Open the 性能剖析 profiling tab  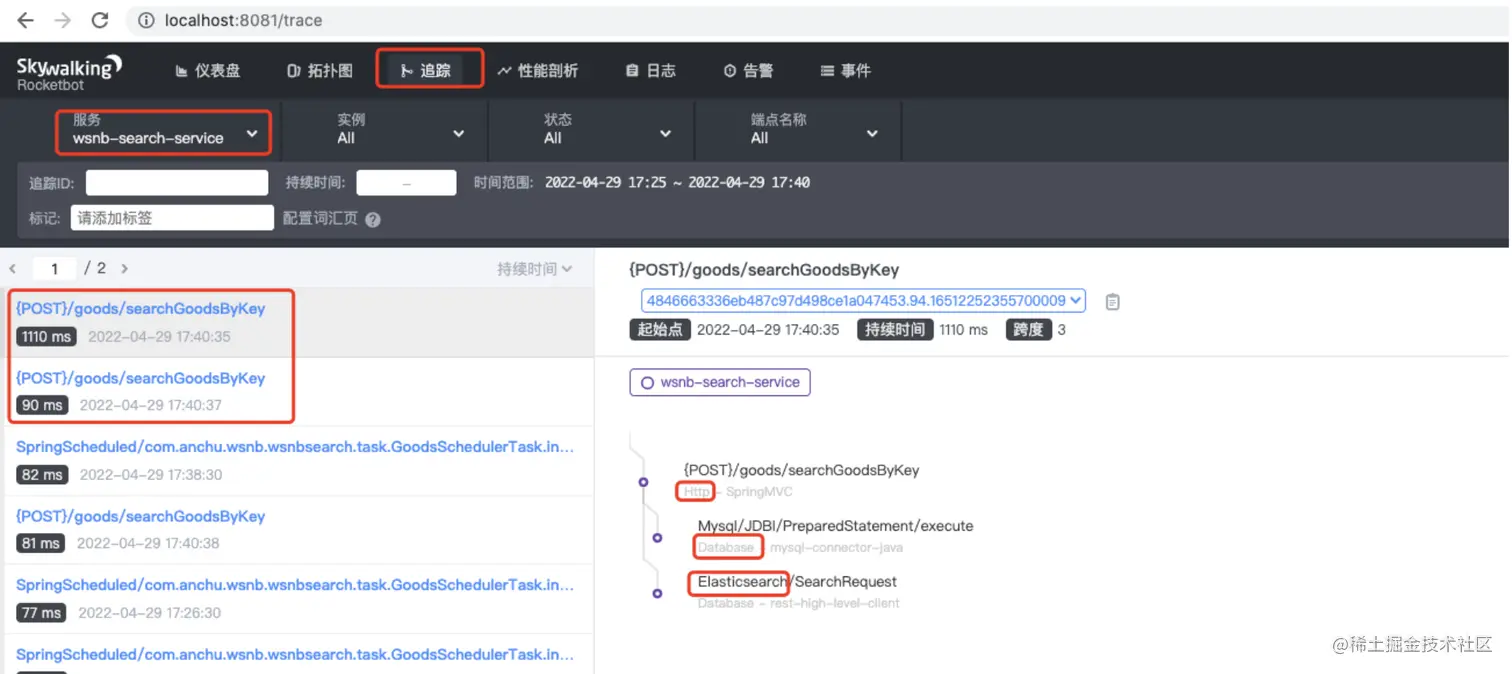[538, 71]
